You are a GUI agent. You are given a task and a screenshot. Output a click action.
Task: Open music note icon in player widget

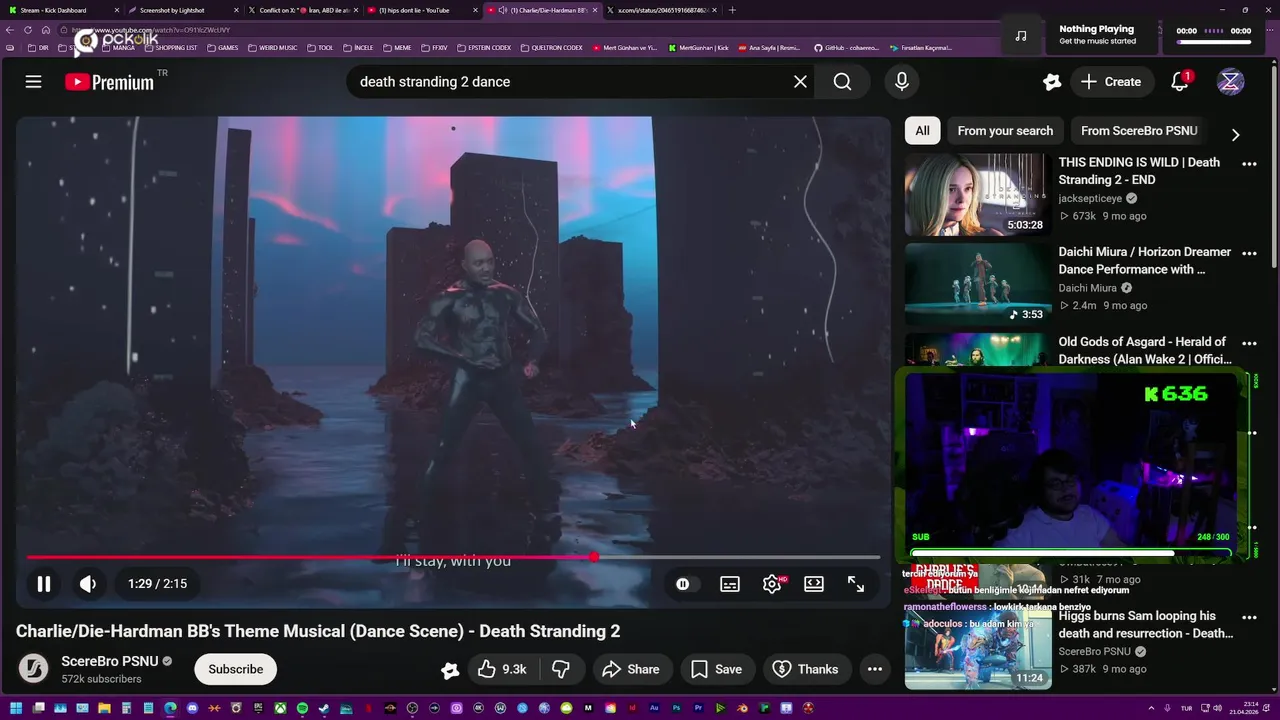[x=1020, y=35]
